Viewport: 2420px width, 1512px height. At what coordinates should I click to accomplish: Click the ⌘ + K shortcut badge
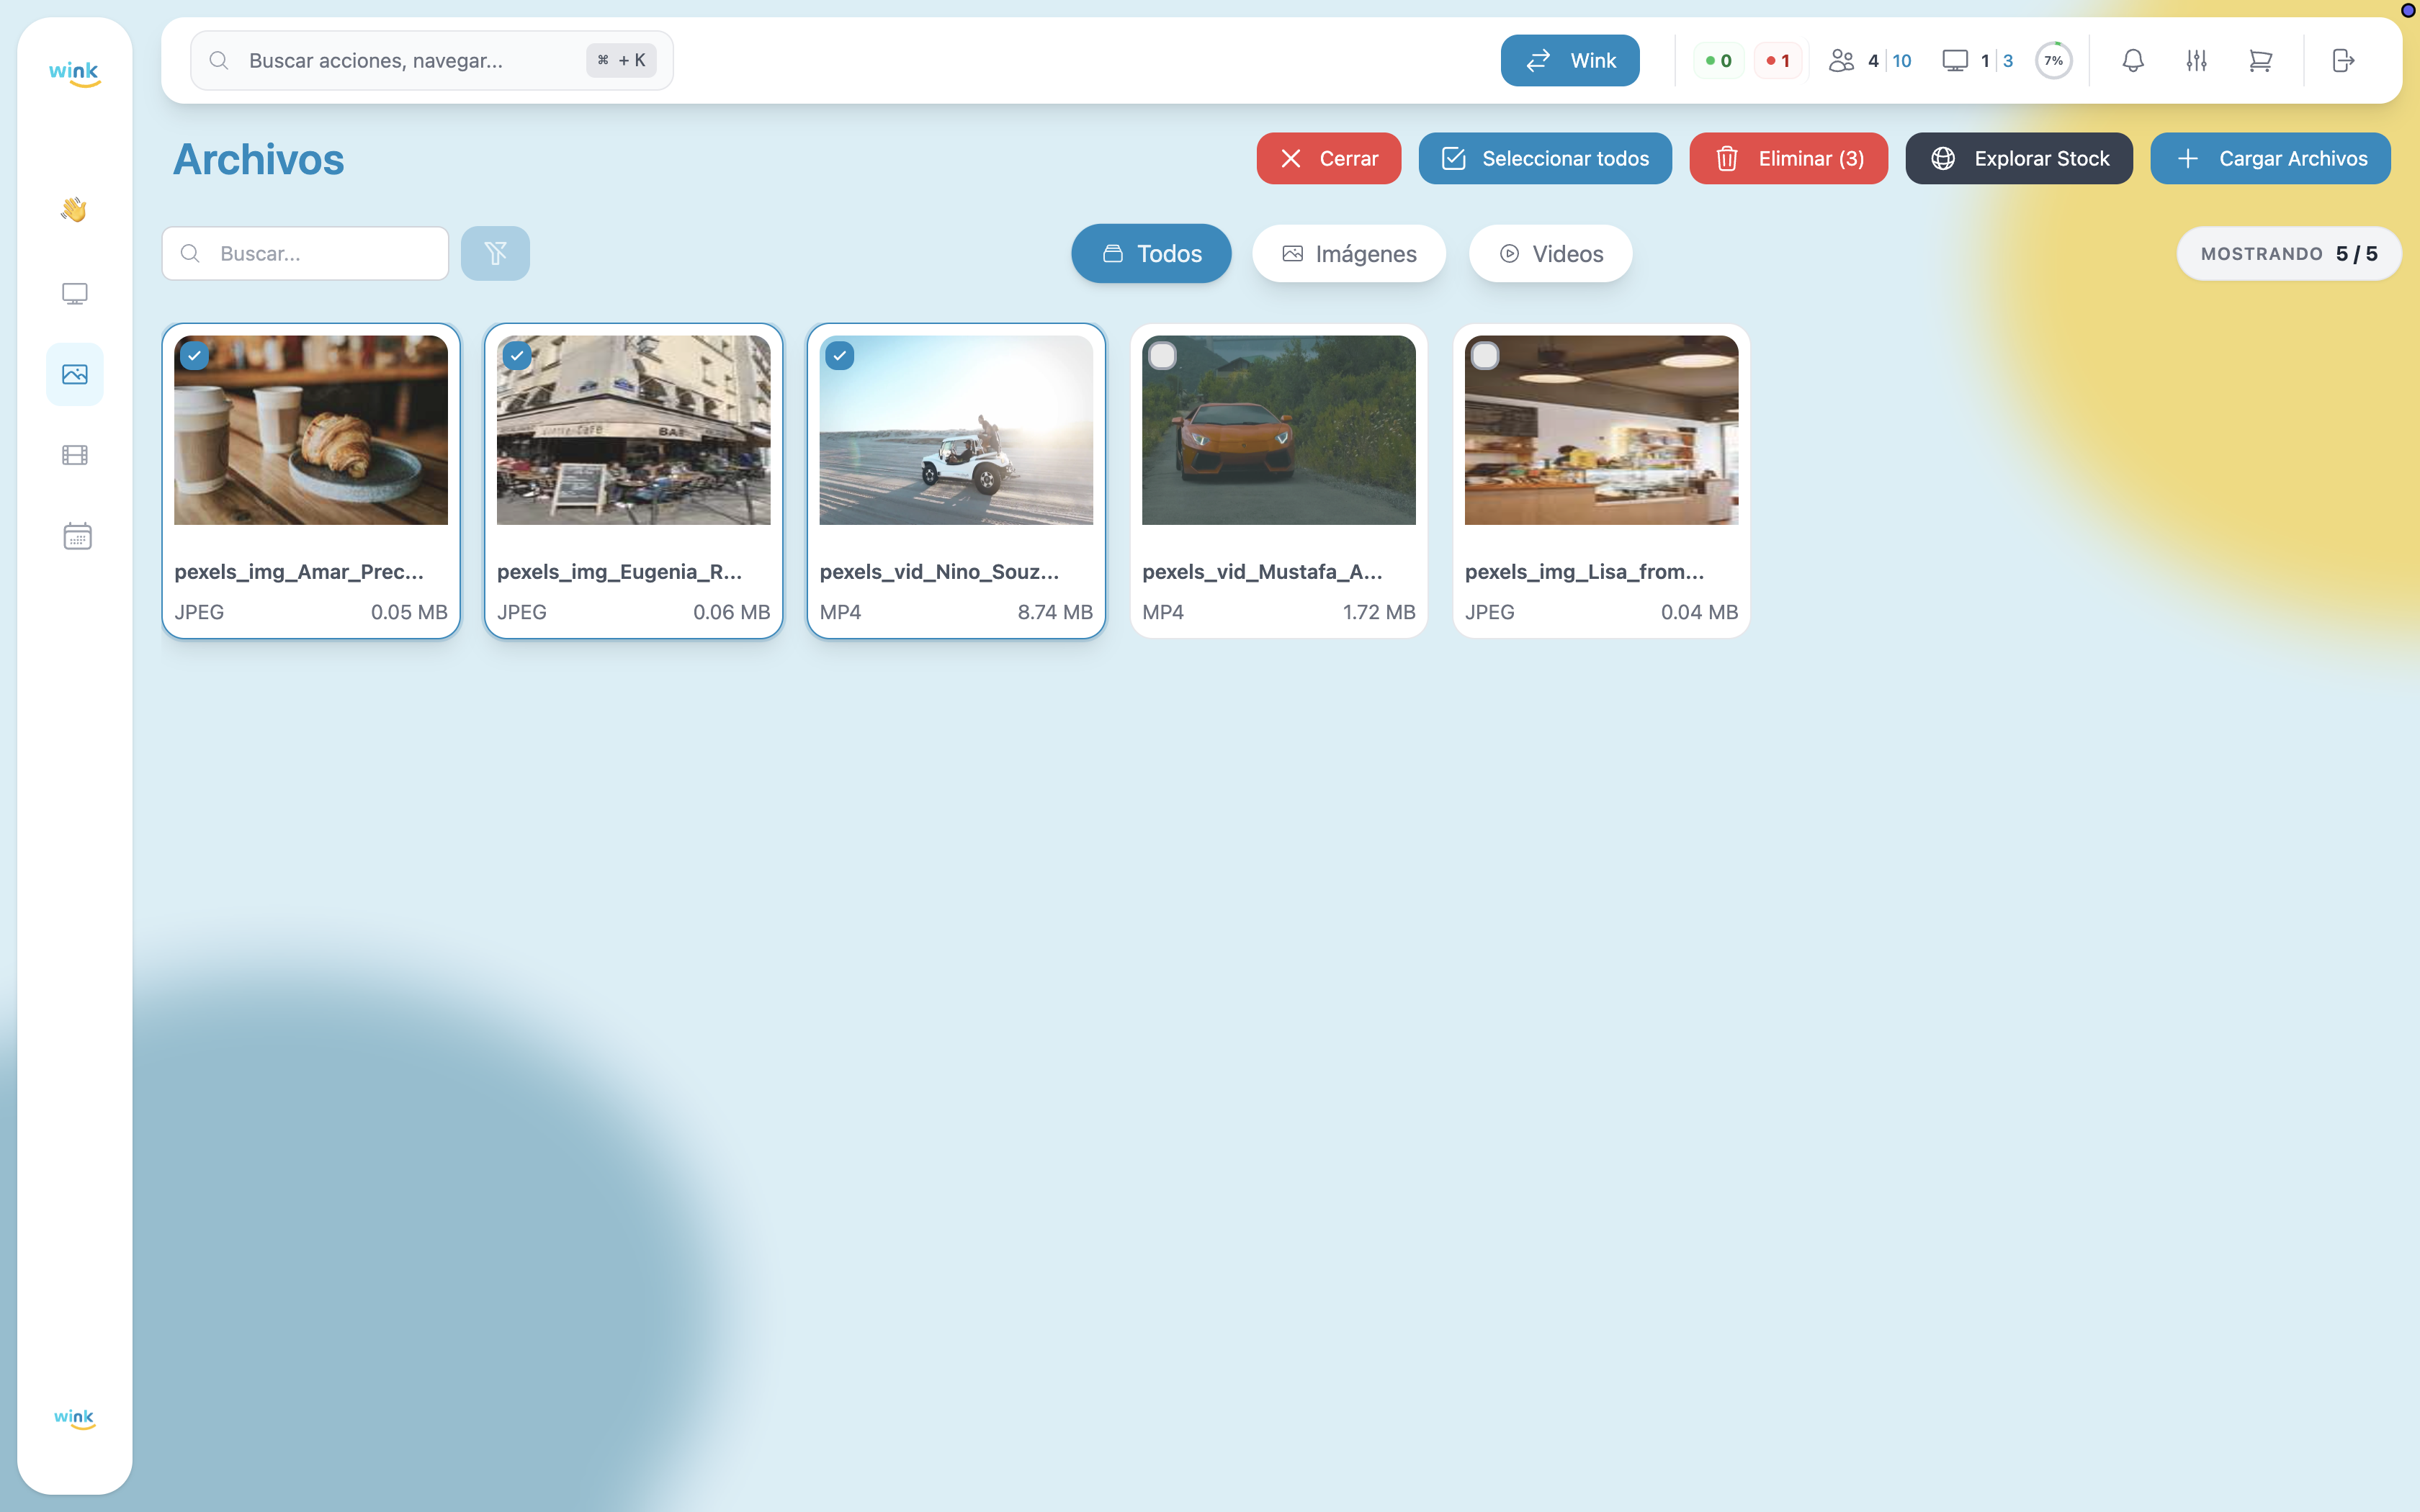pyautogui.click(x=621, y=60)
